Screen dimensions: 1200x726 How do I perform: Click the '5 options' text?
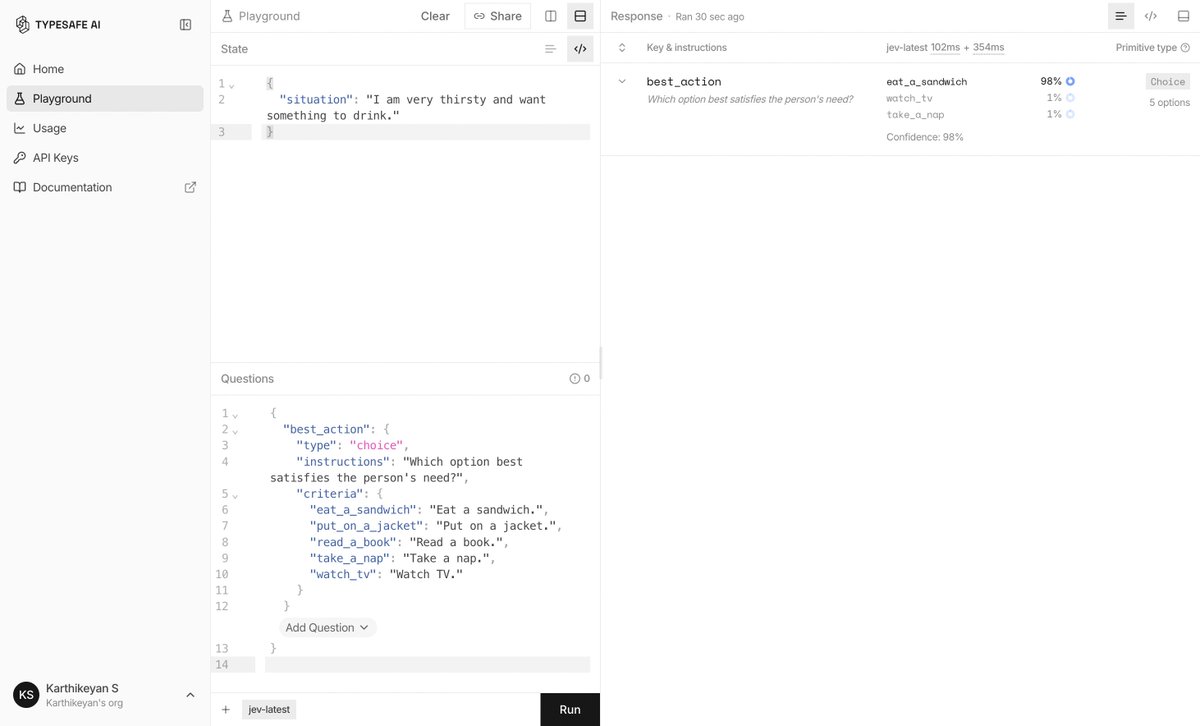(1169, 102)
